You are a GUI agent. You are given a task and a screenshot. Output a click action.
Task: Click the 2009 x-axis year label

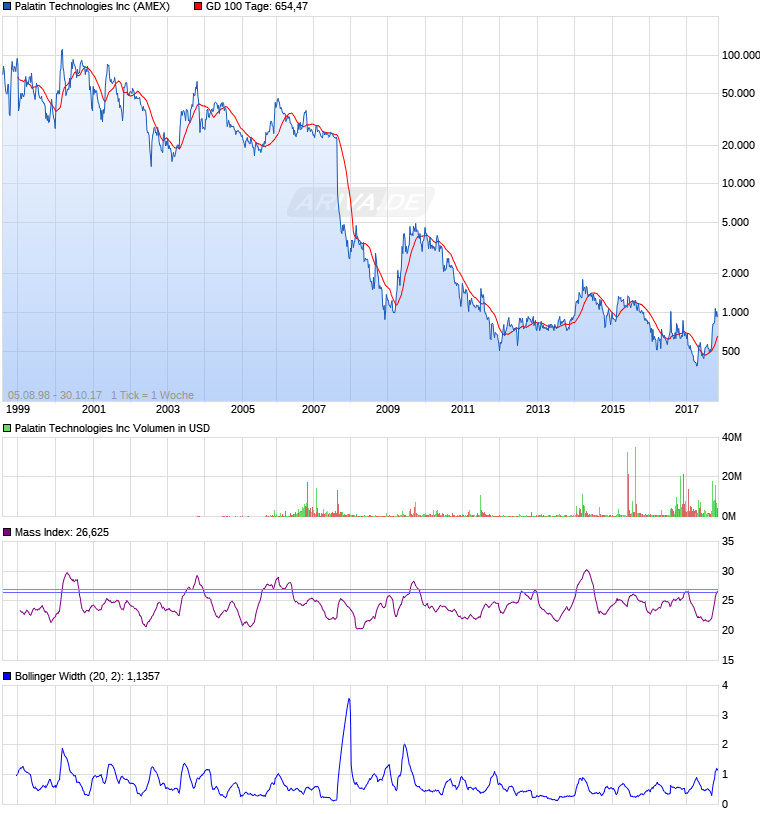point(388,409)
